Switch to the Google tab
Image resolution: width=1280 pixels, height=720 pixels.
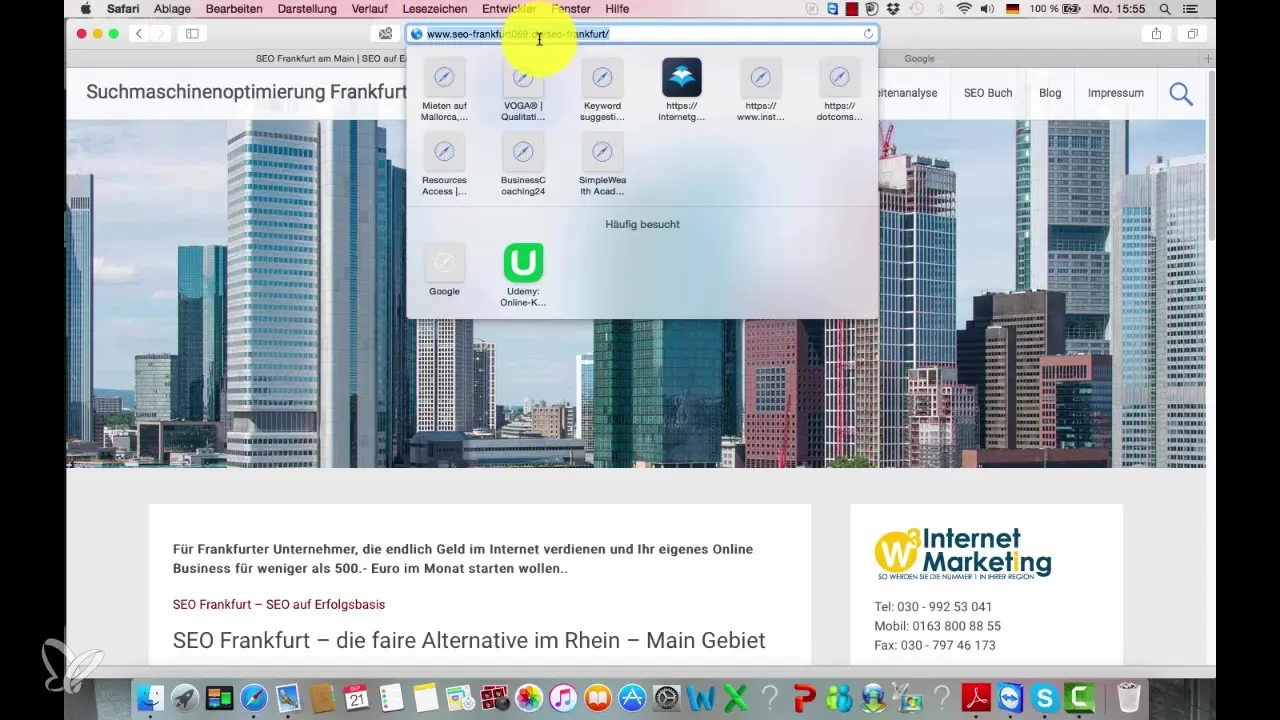click(919, 59)
